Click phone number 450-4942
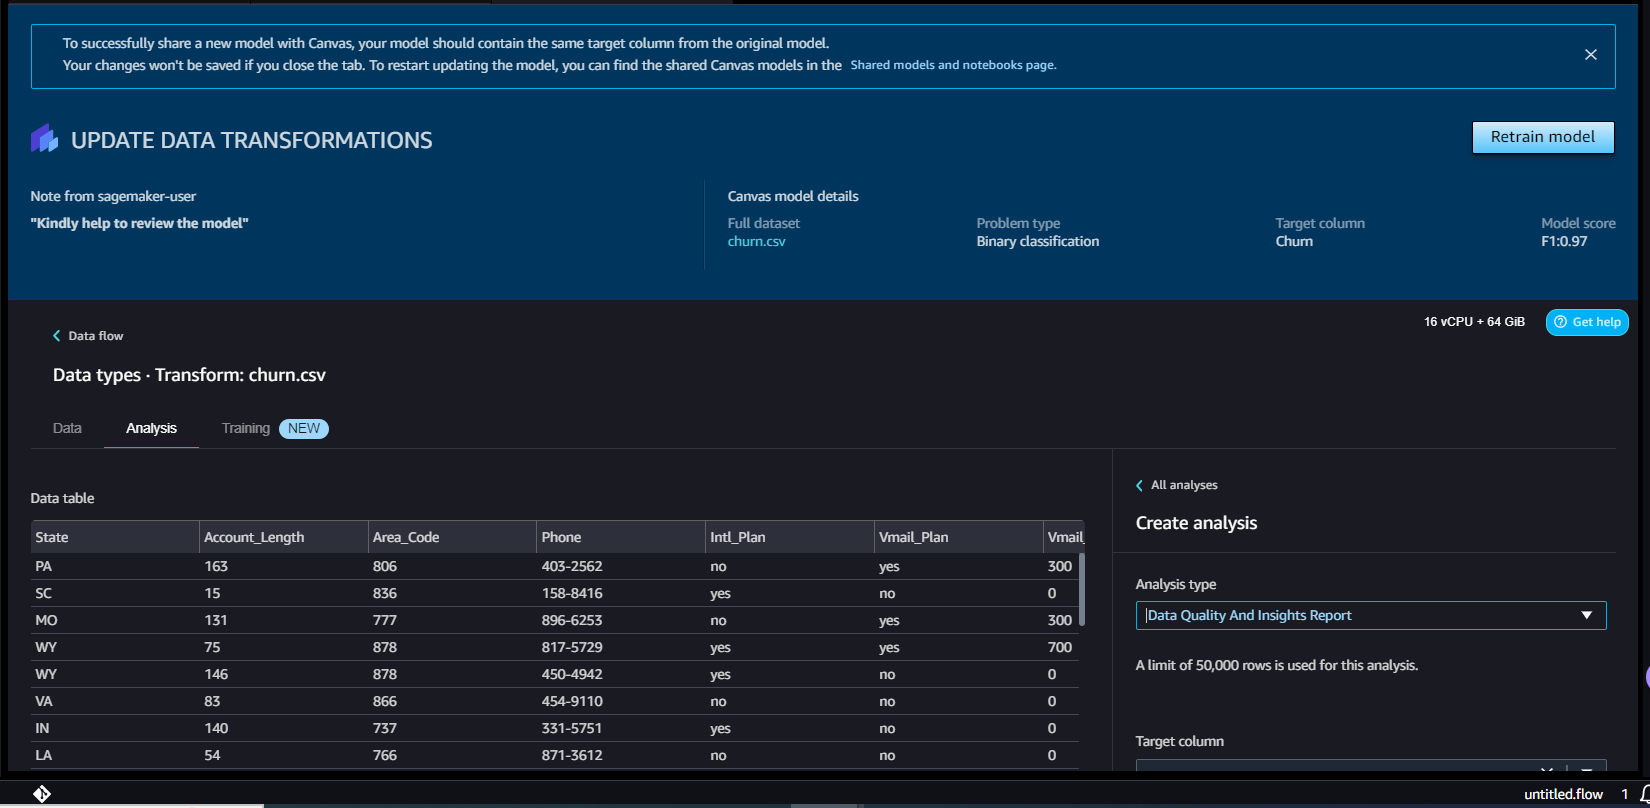The width and height of the screenshot is (1650, 808). click(x=572, y=674)
